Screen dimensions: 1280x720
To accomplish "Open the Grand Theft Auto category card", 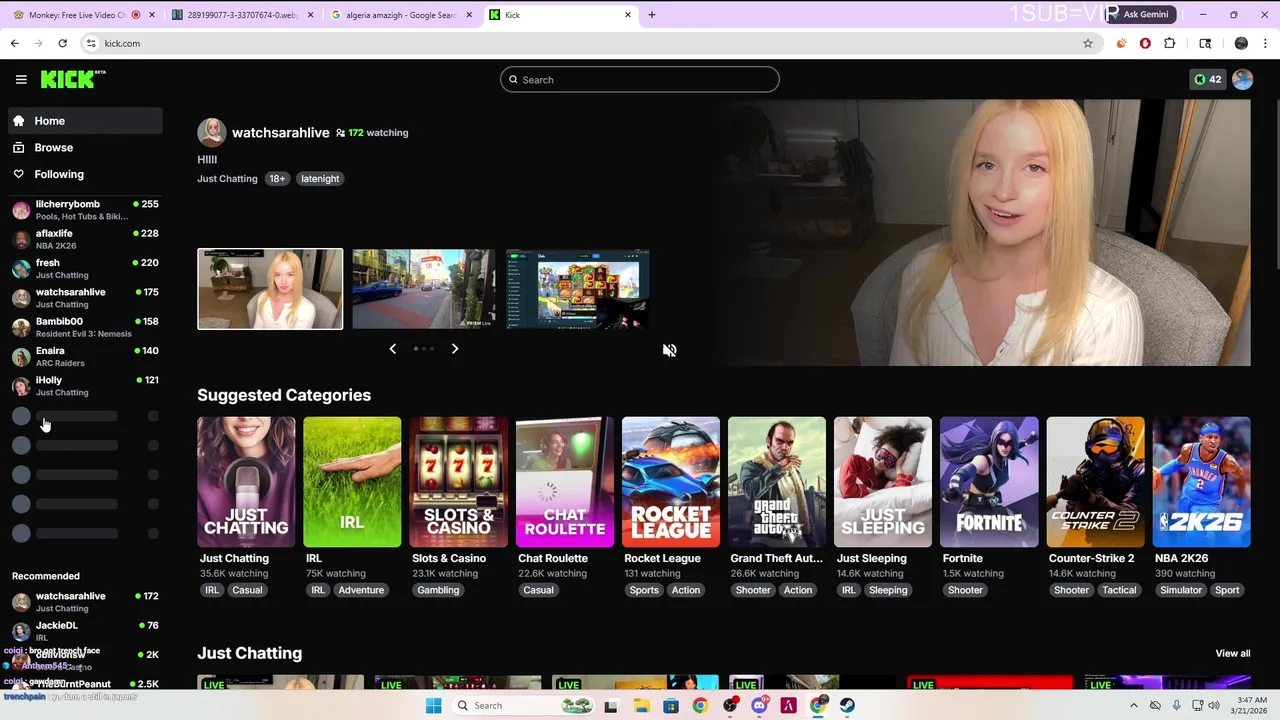I will 777,482.
